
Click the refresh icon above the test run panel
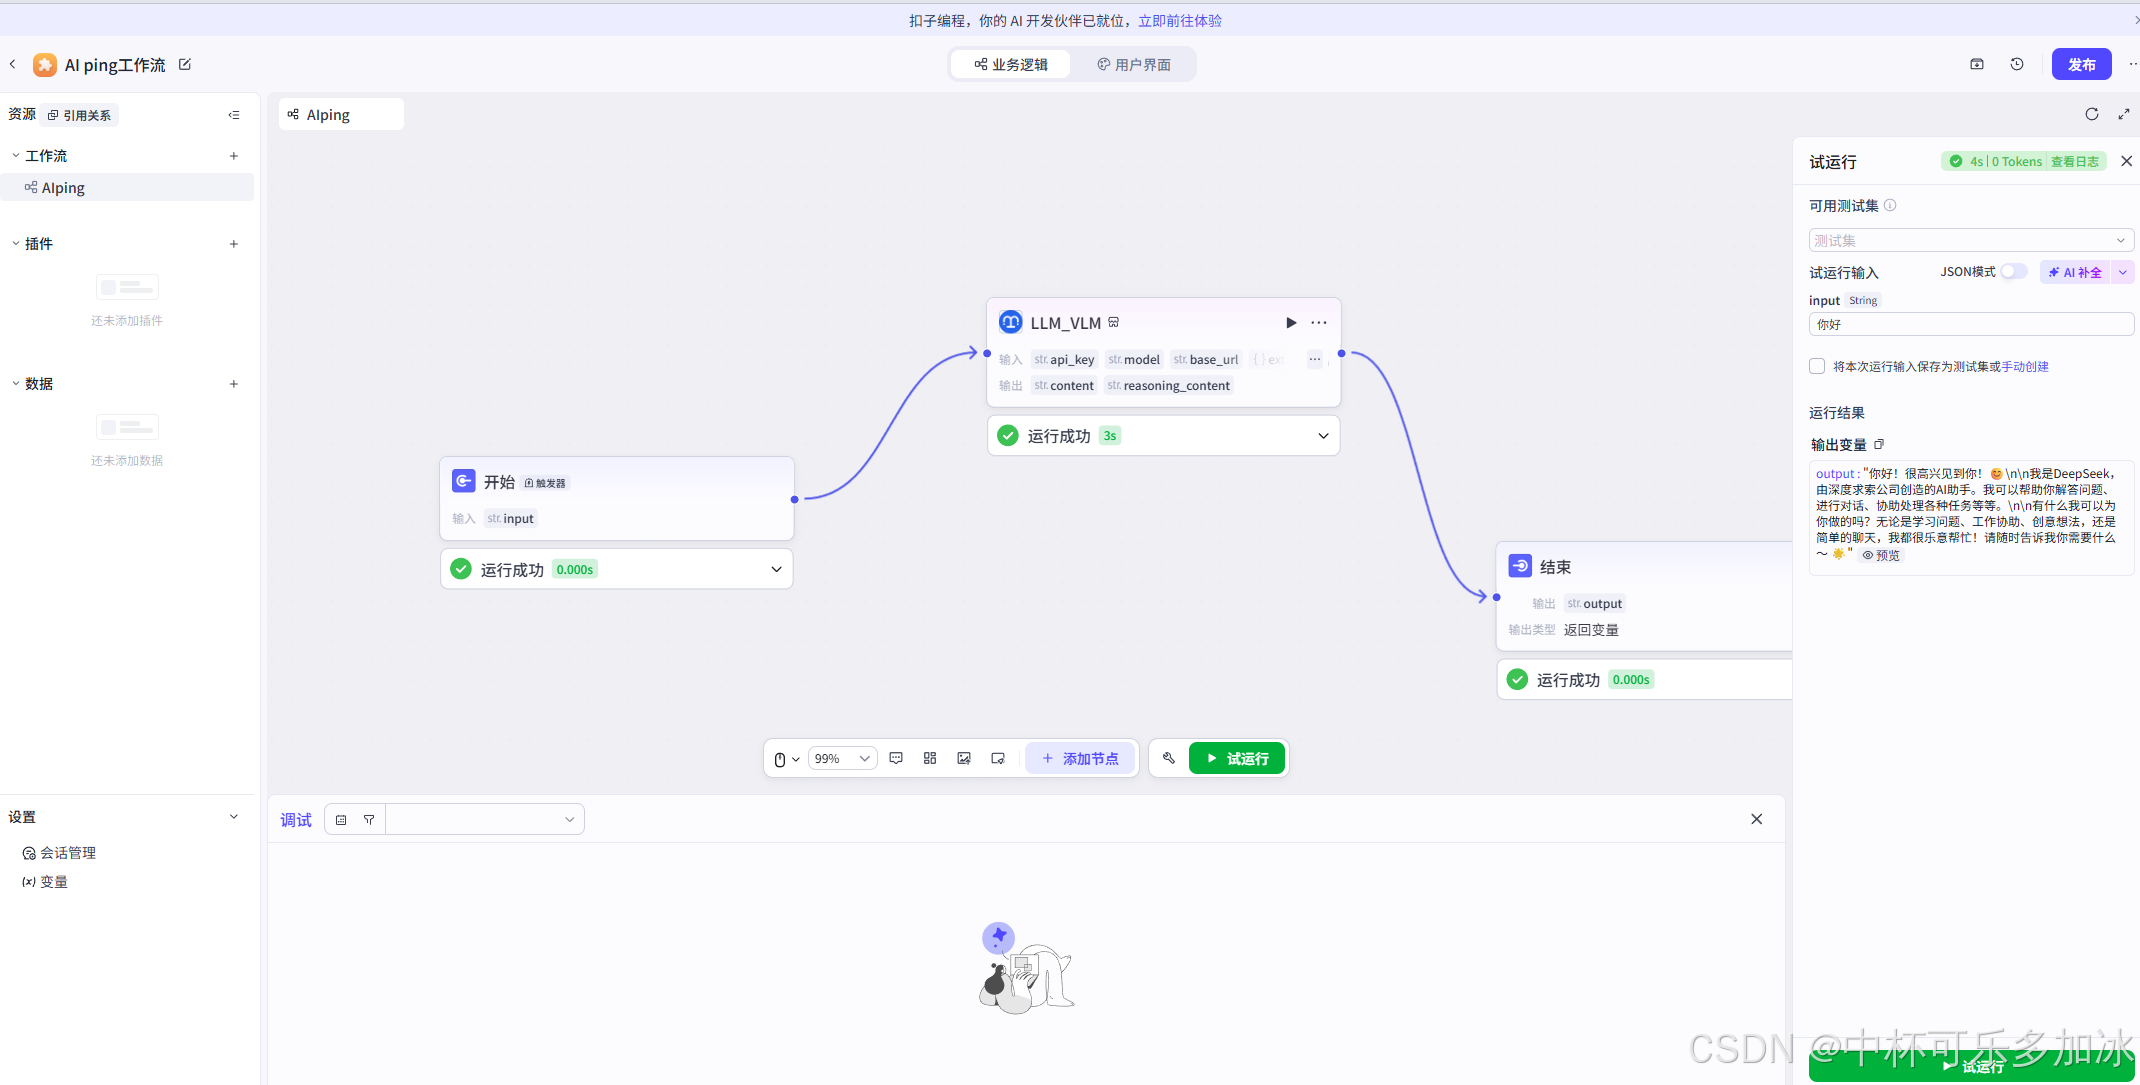pyautogui.click(x=2092, y=114)
